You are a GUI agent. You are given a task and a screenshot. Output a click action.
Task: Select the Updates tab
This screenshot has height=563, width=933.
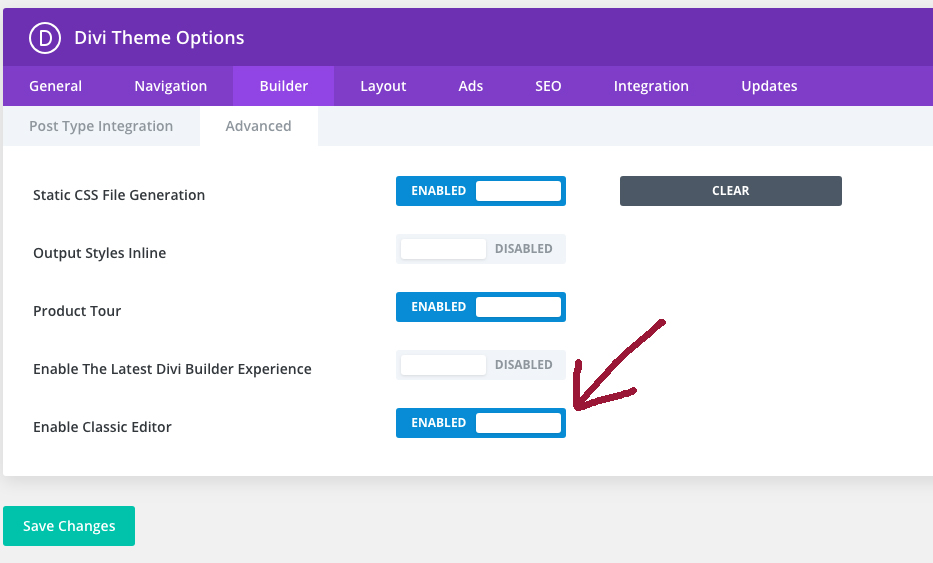click(769, 86)
